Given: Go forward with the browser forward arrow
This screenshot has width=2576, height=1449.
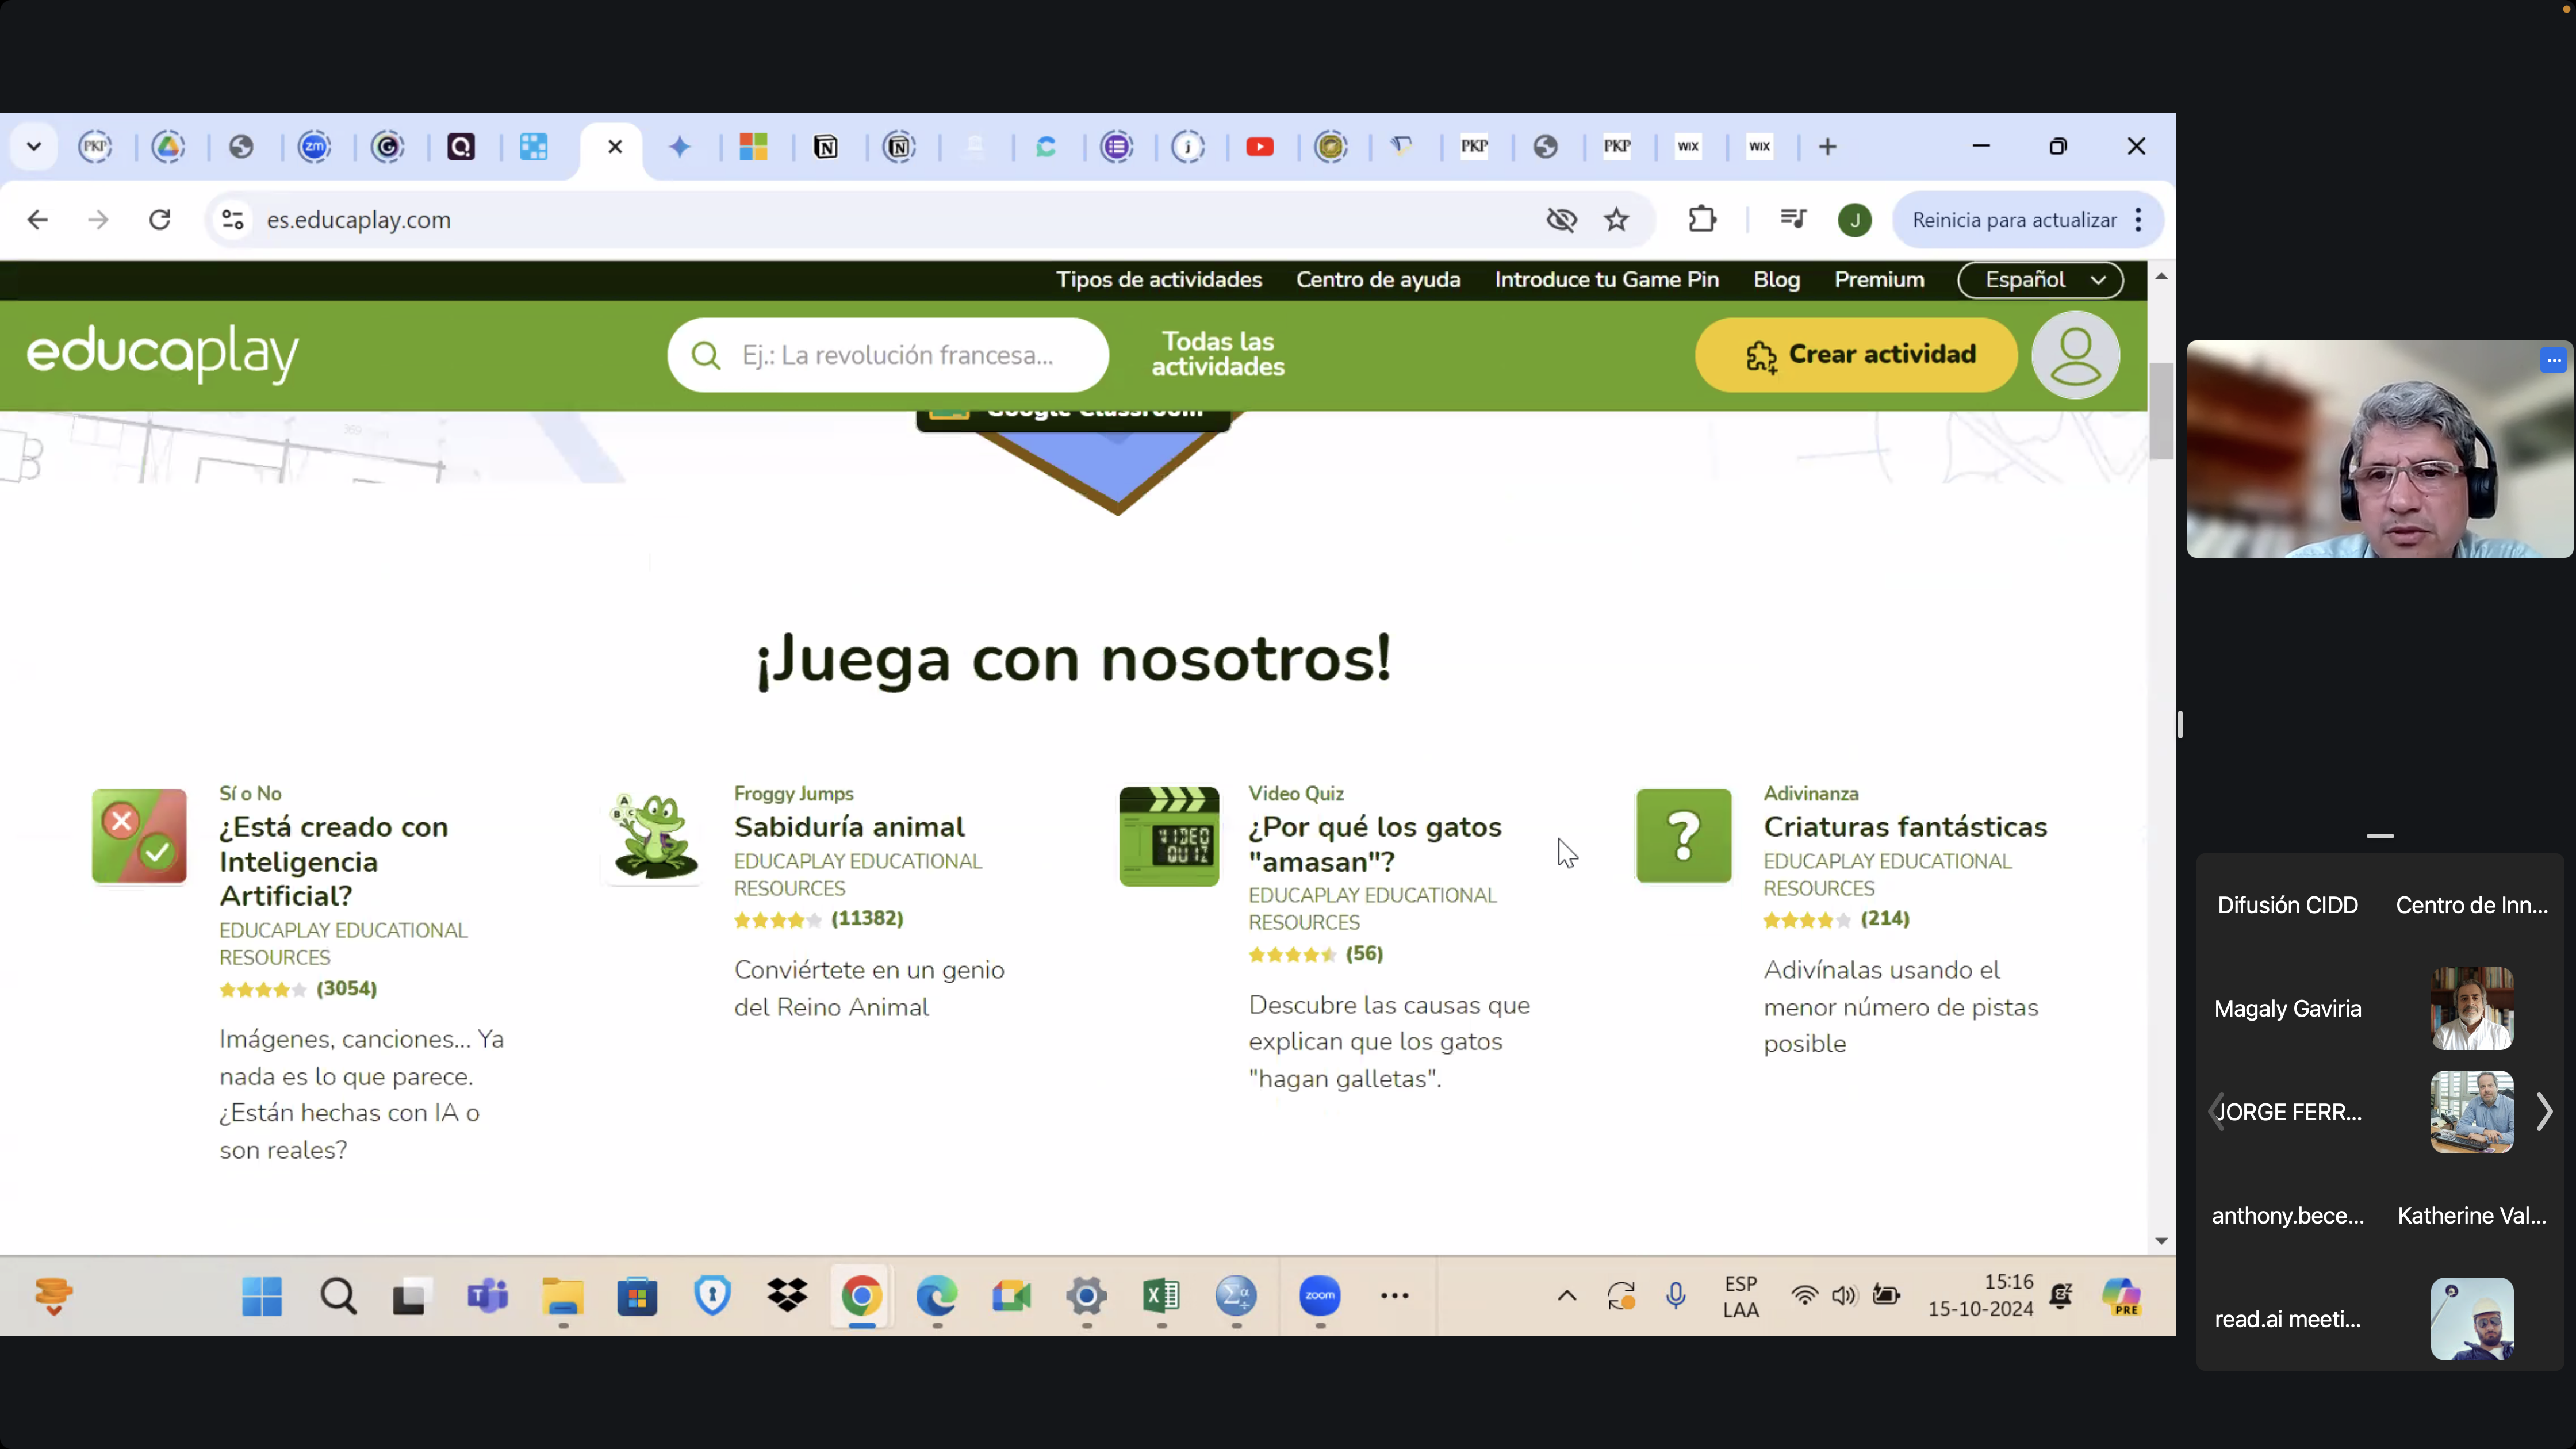Looking at the screenshot, I should 98,220.
